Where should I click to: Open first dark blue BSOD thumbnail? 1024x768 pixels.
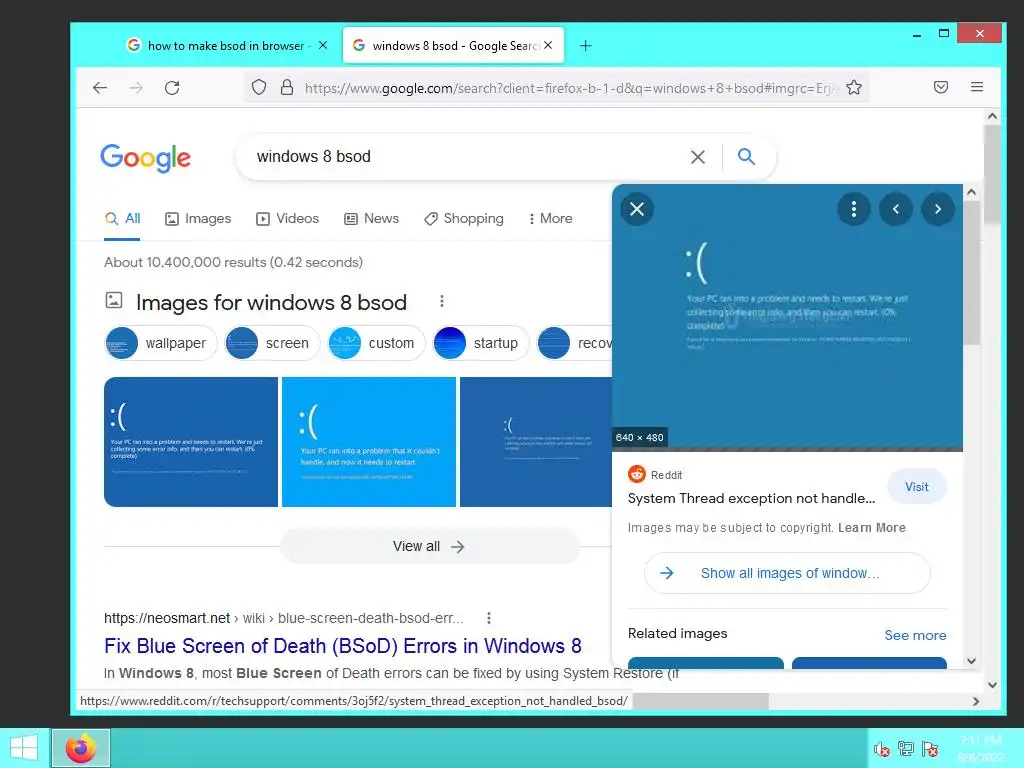[x=191, y=441]
